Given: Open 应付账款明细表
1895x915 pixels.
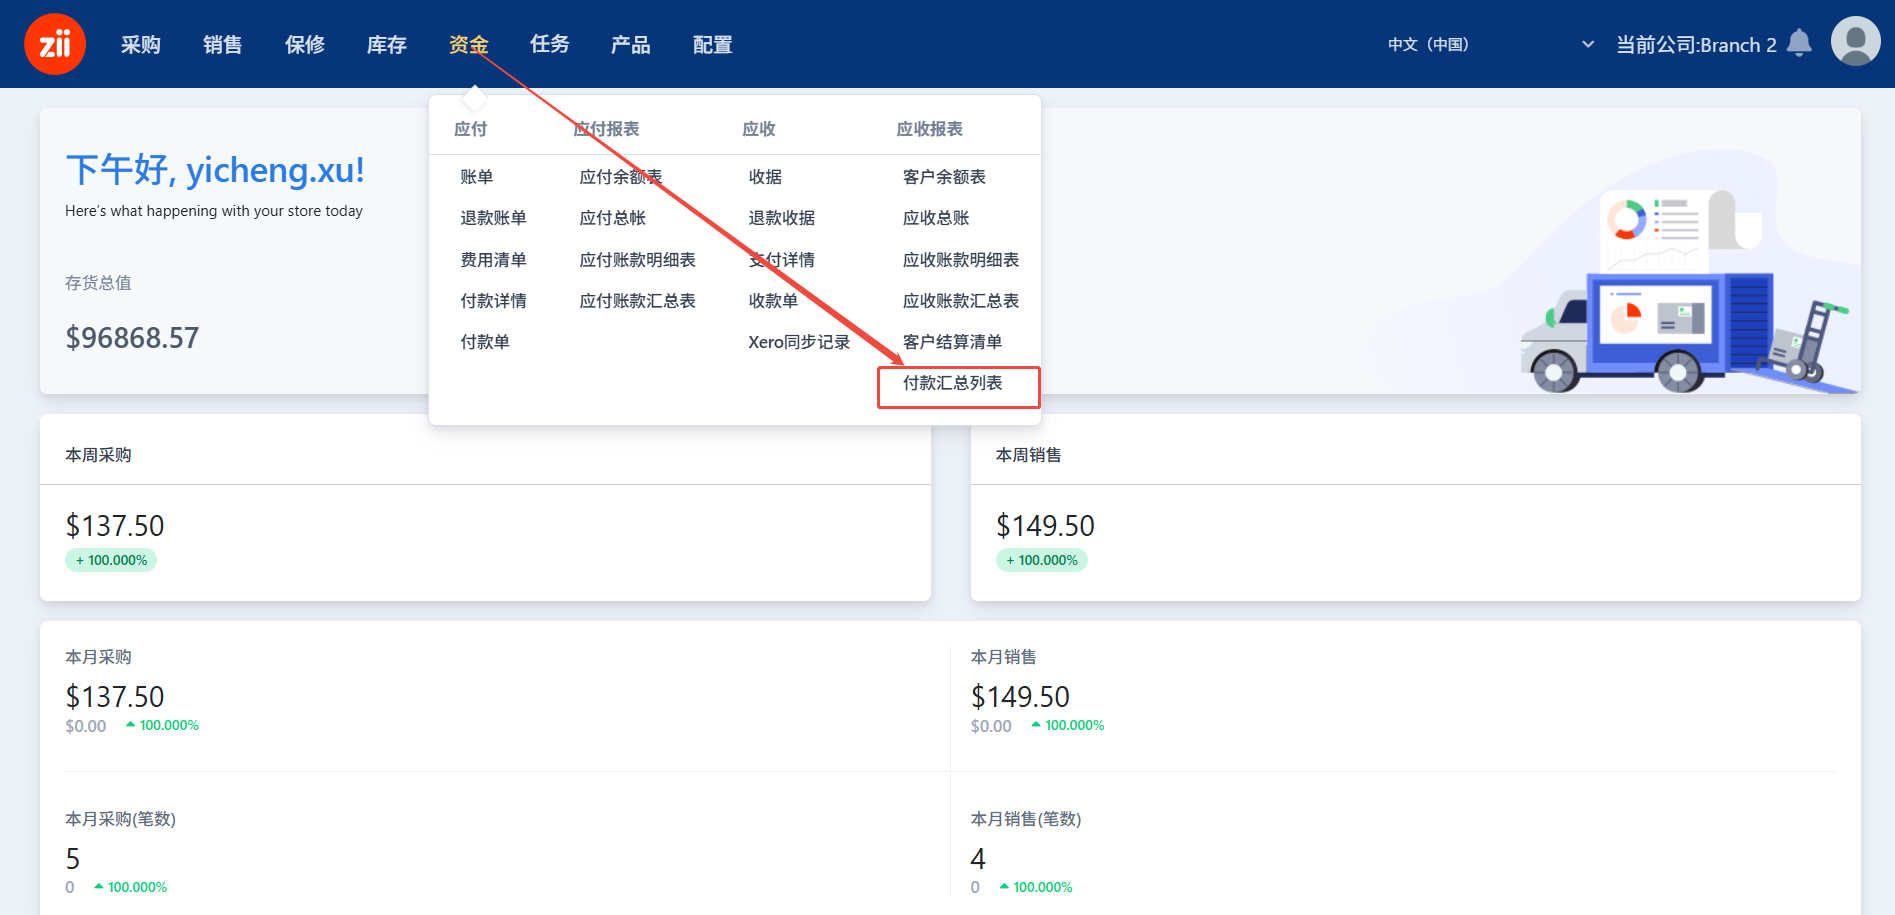Looking at the screenshot, I should click(638, 260).
